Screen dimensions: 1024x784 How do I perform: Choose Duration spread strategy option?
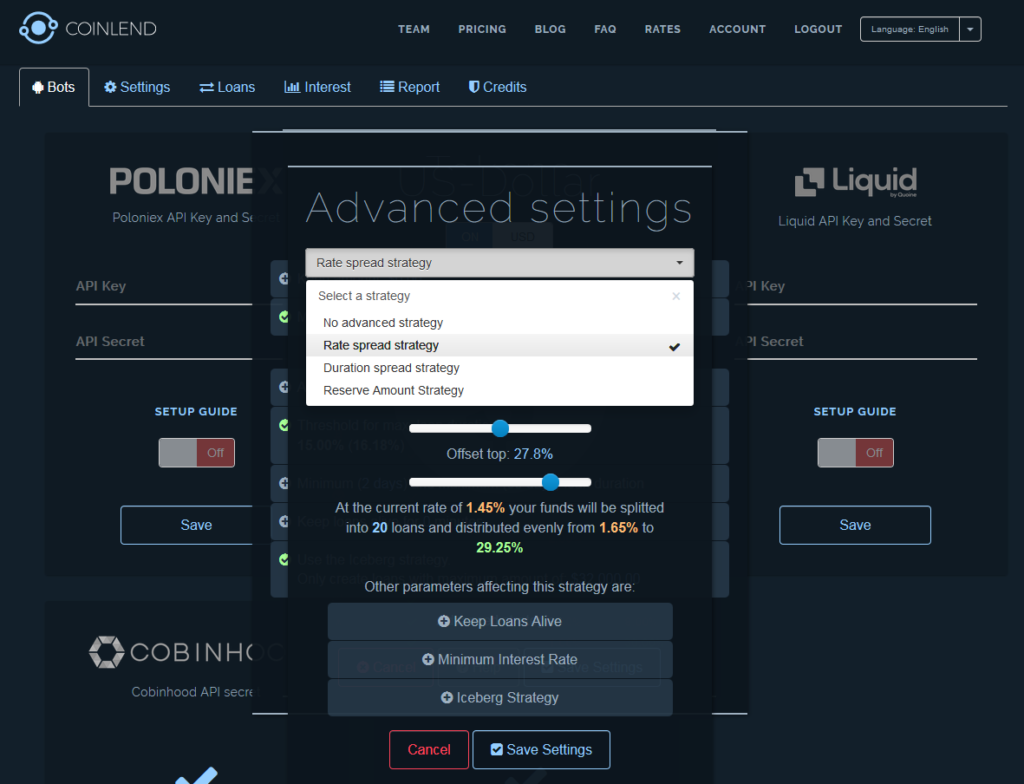pos(500,368)
